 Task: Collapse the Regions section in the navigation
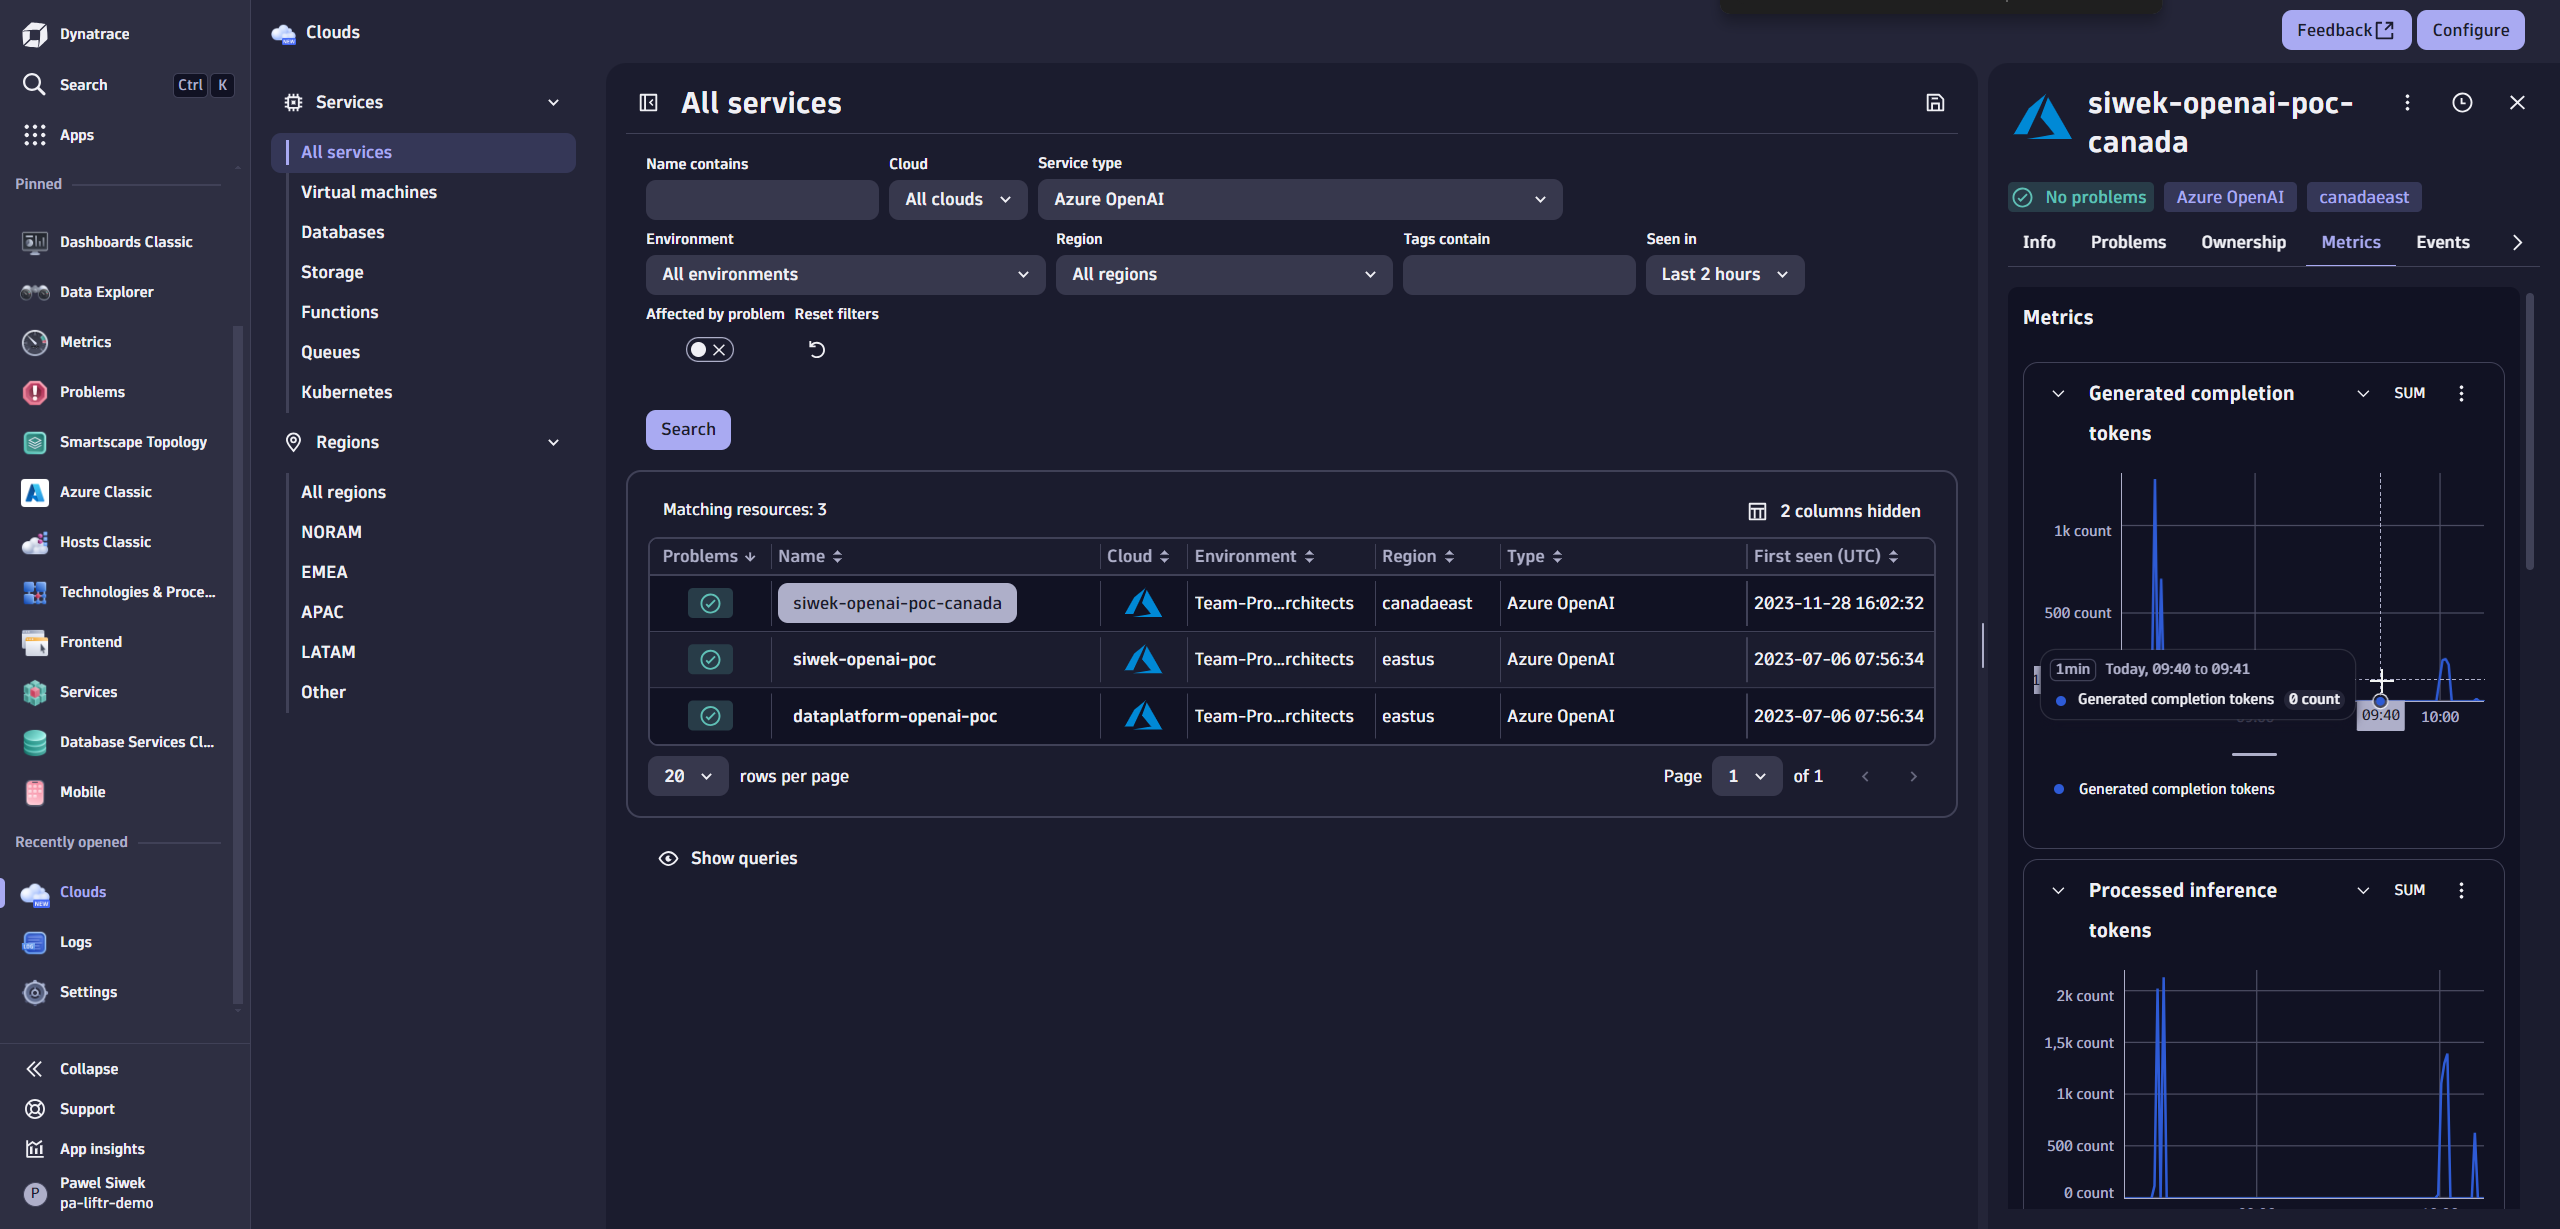click(x=553, y=441)
